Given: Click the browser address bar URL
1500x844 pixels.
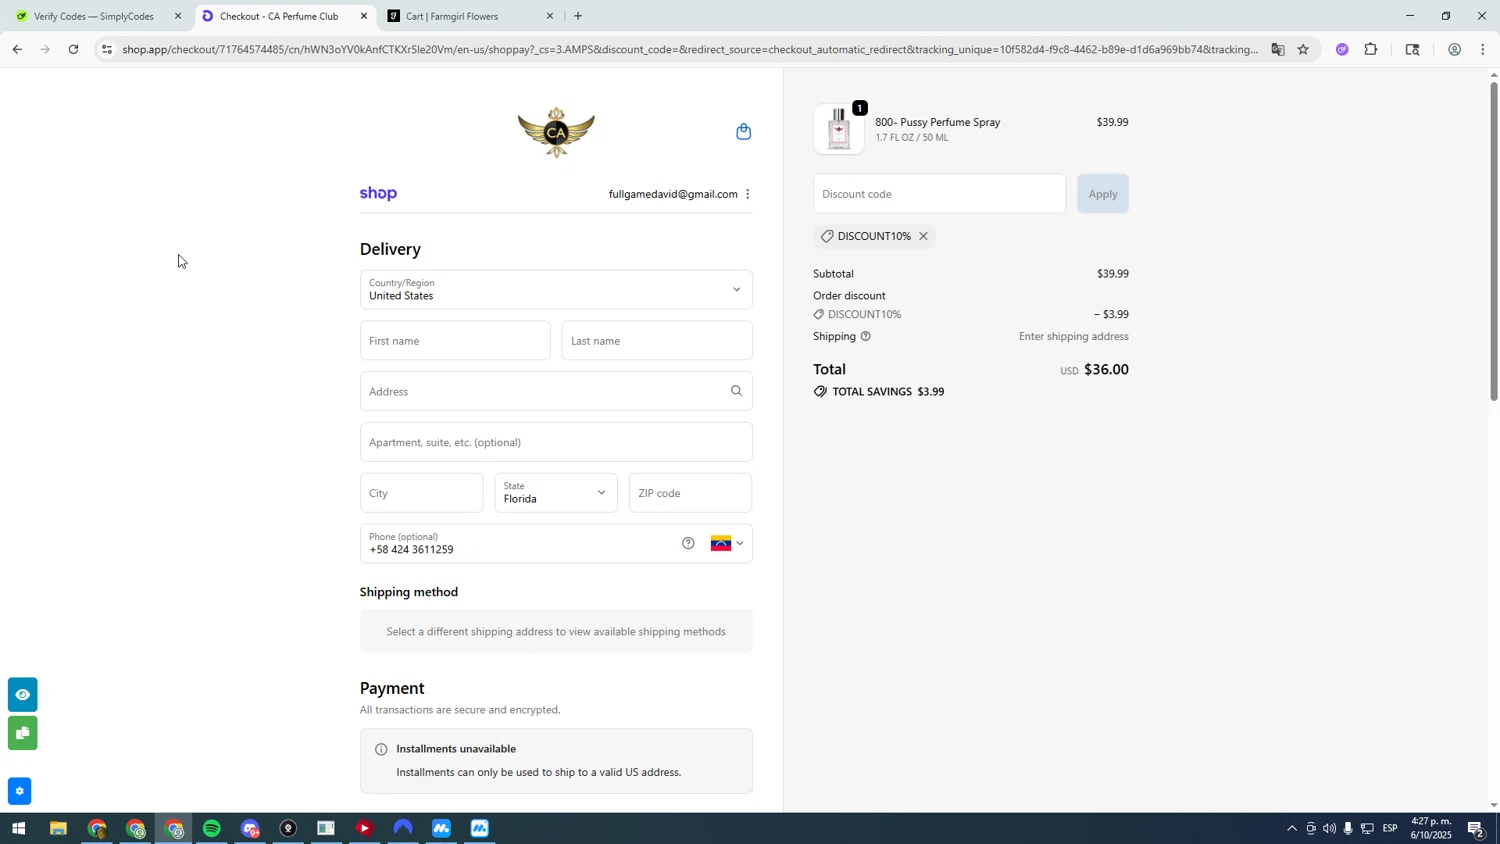Looking at the screenshot, I should click(690, 49).
